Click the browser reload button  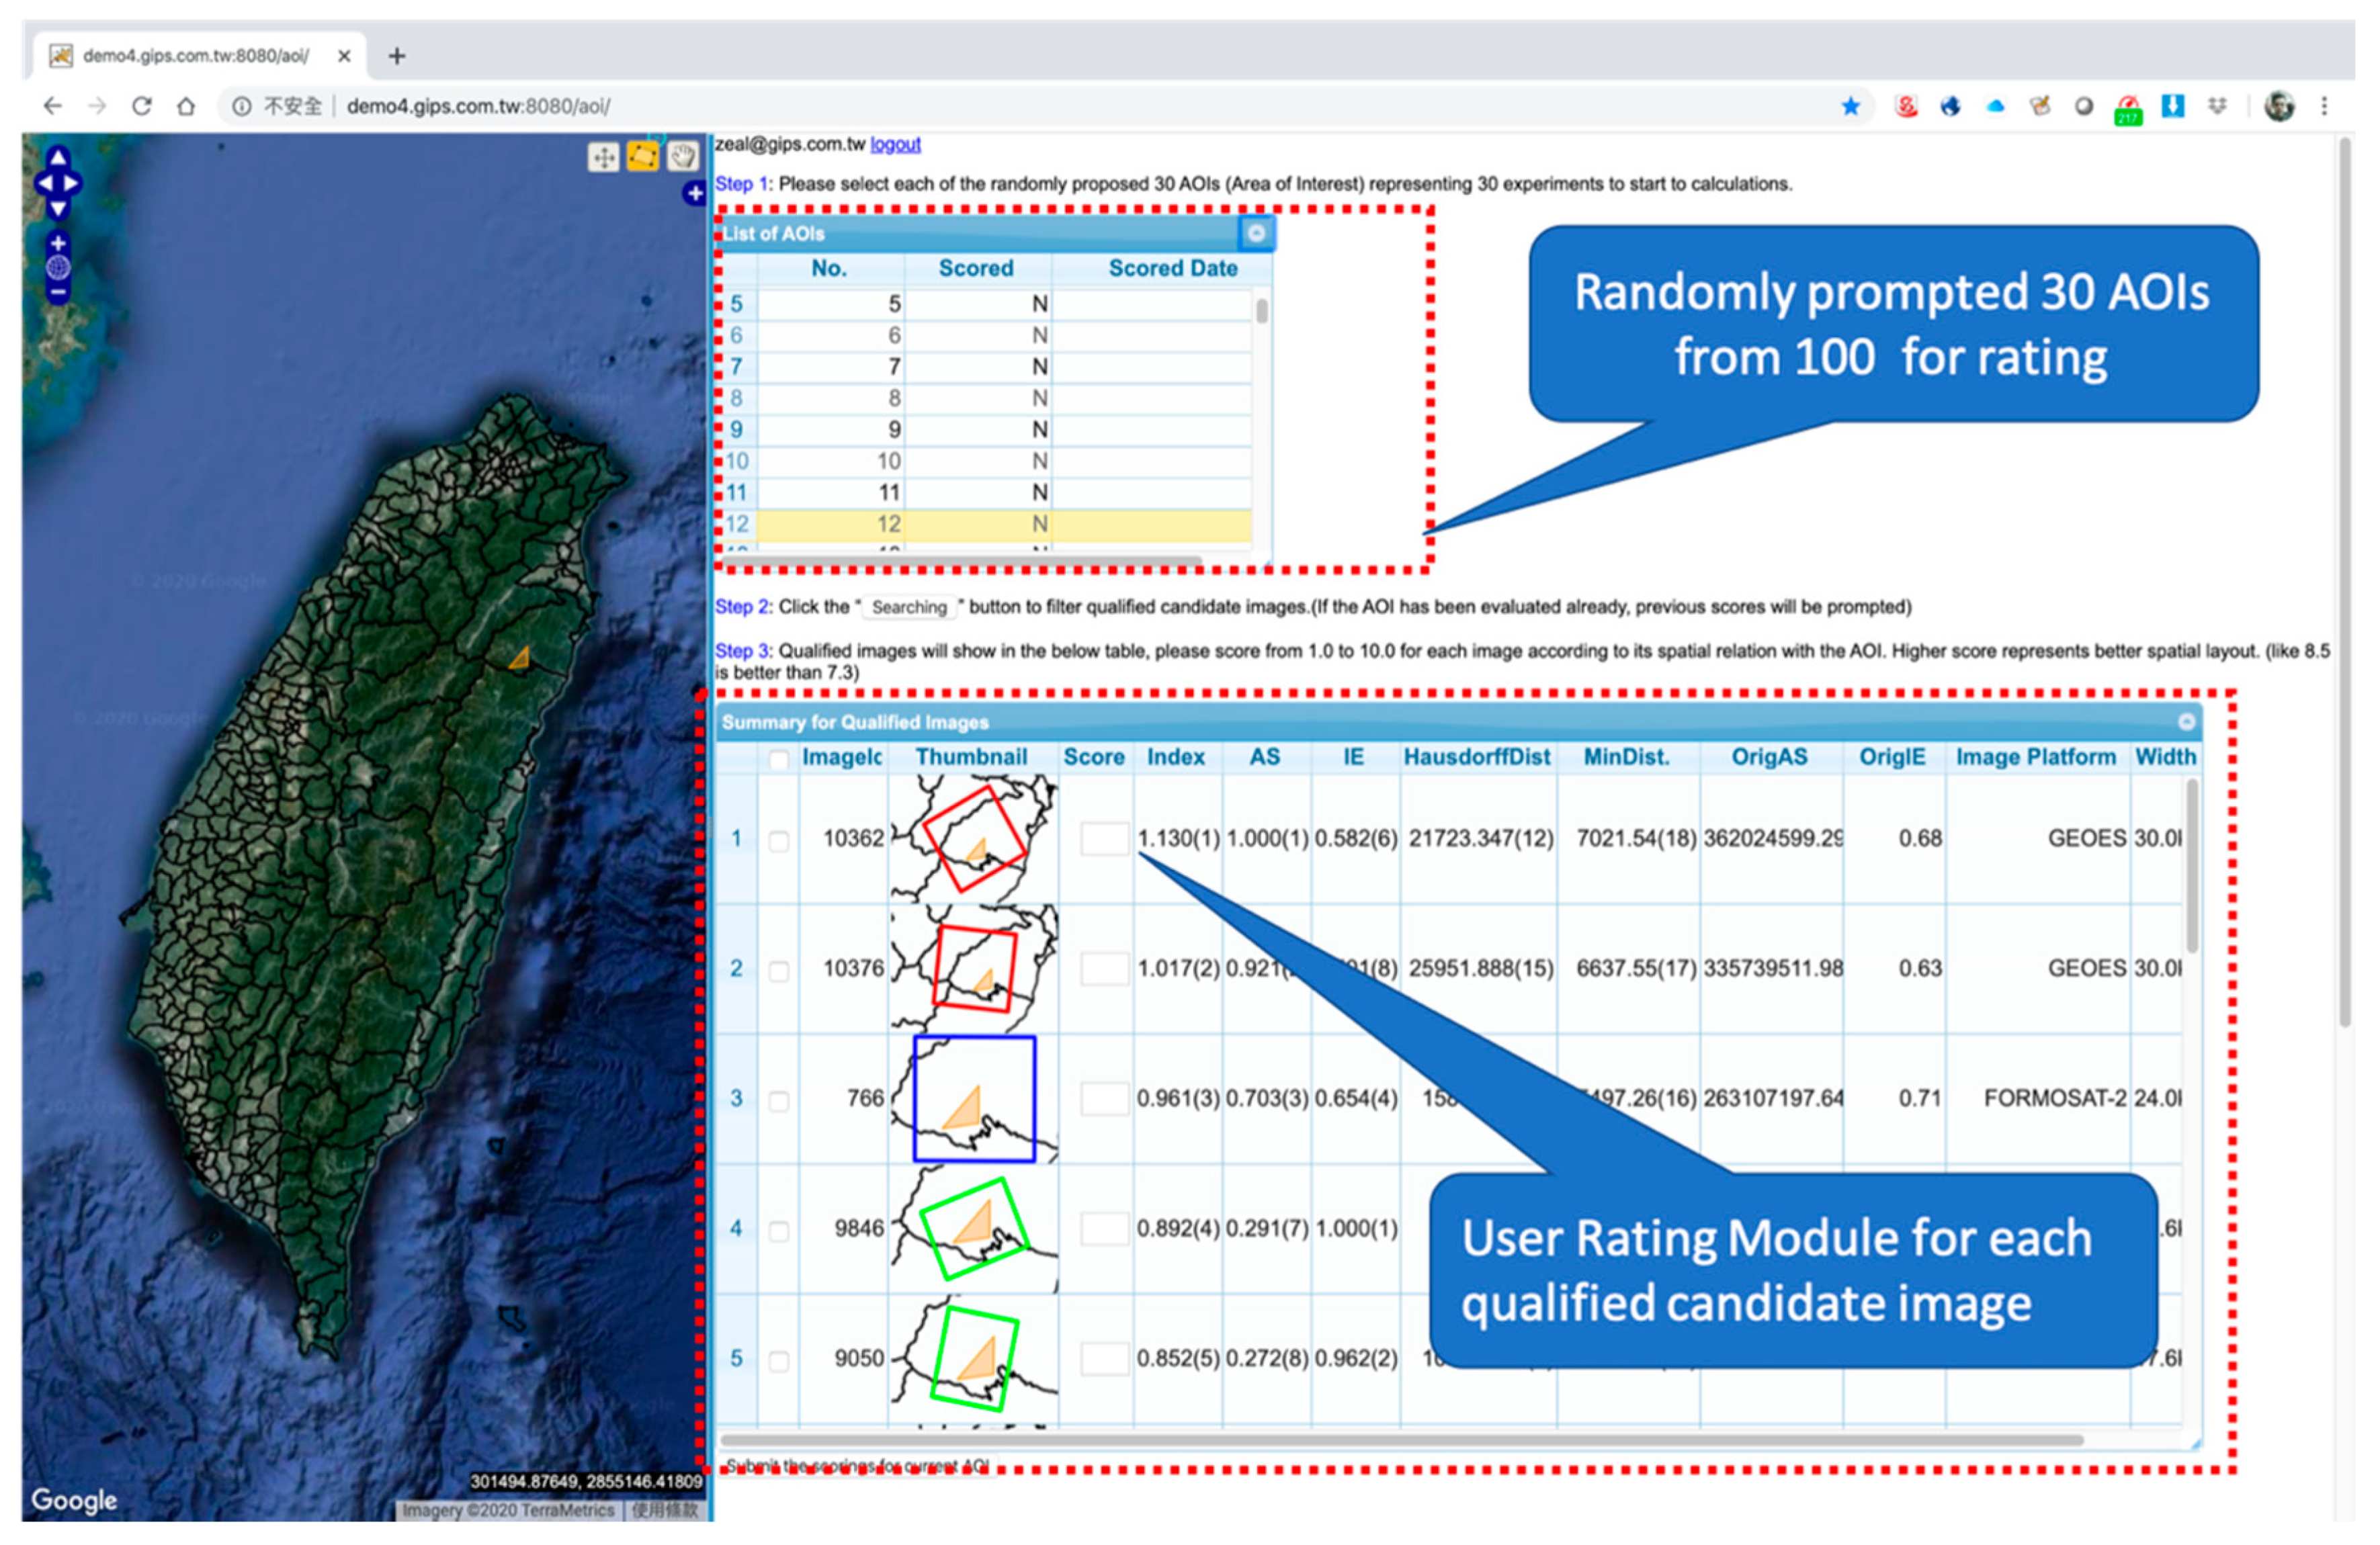click(142, 105)
